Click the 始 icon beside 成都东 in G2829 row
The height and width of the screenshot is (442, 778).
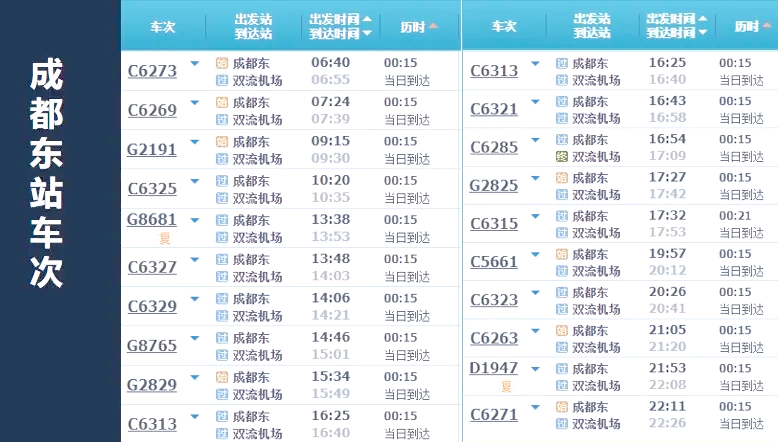click(222, 377)
